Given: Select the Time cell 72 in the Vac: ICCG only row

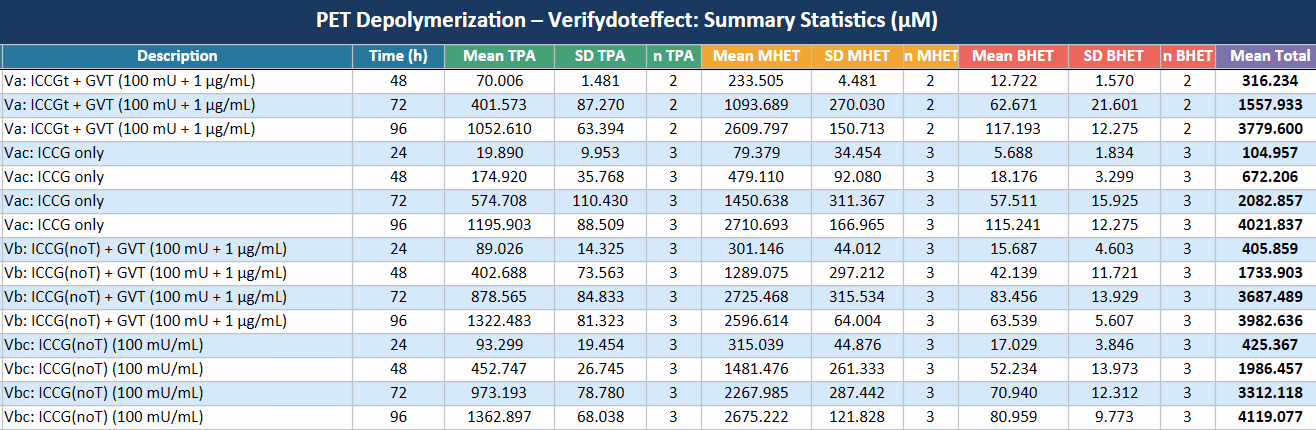Looking at the screenshot, I should point(398,201).
